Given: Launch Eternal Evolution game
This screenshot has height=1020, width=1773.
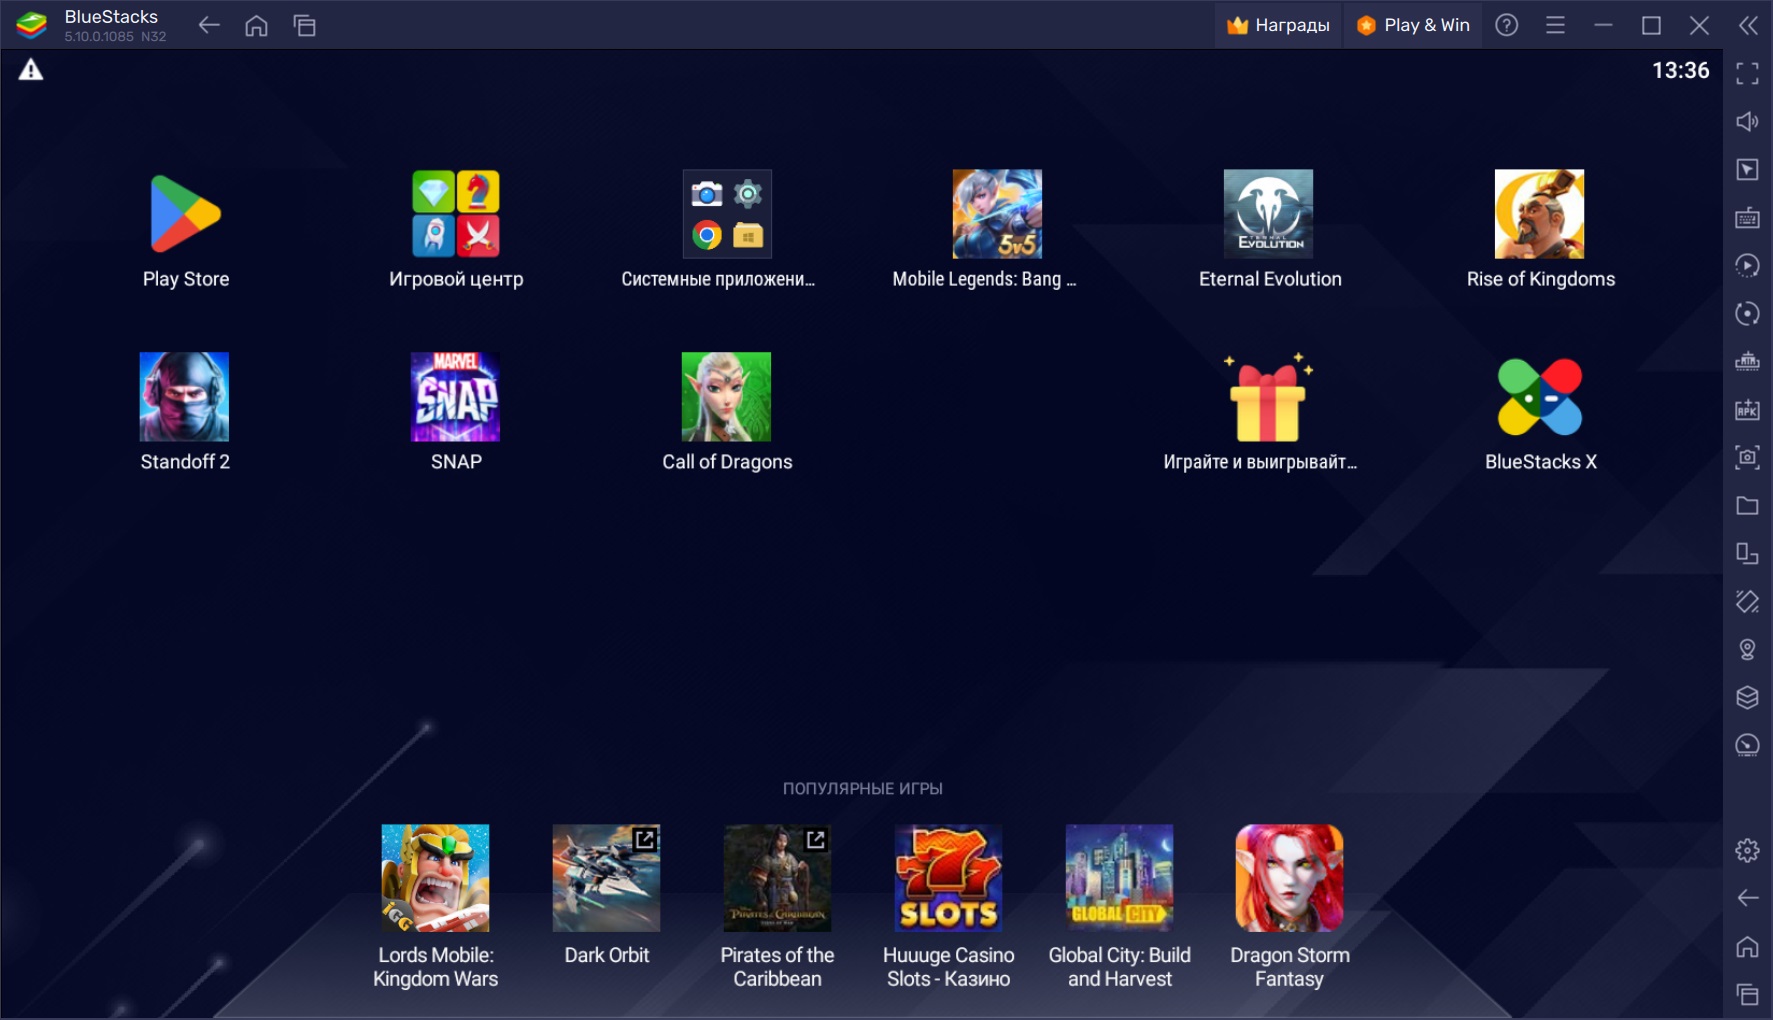Looking at the screenshot, I should coord(1268,214).
